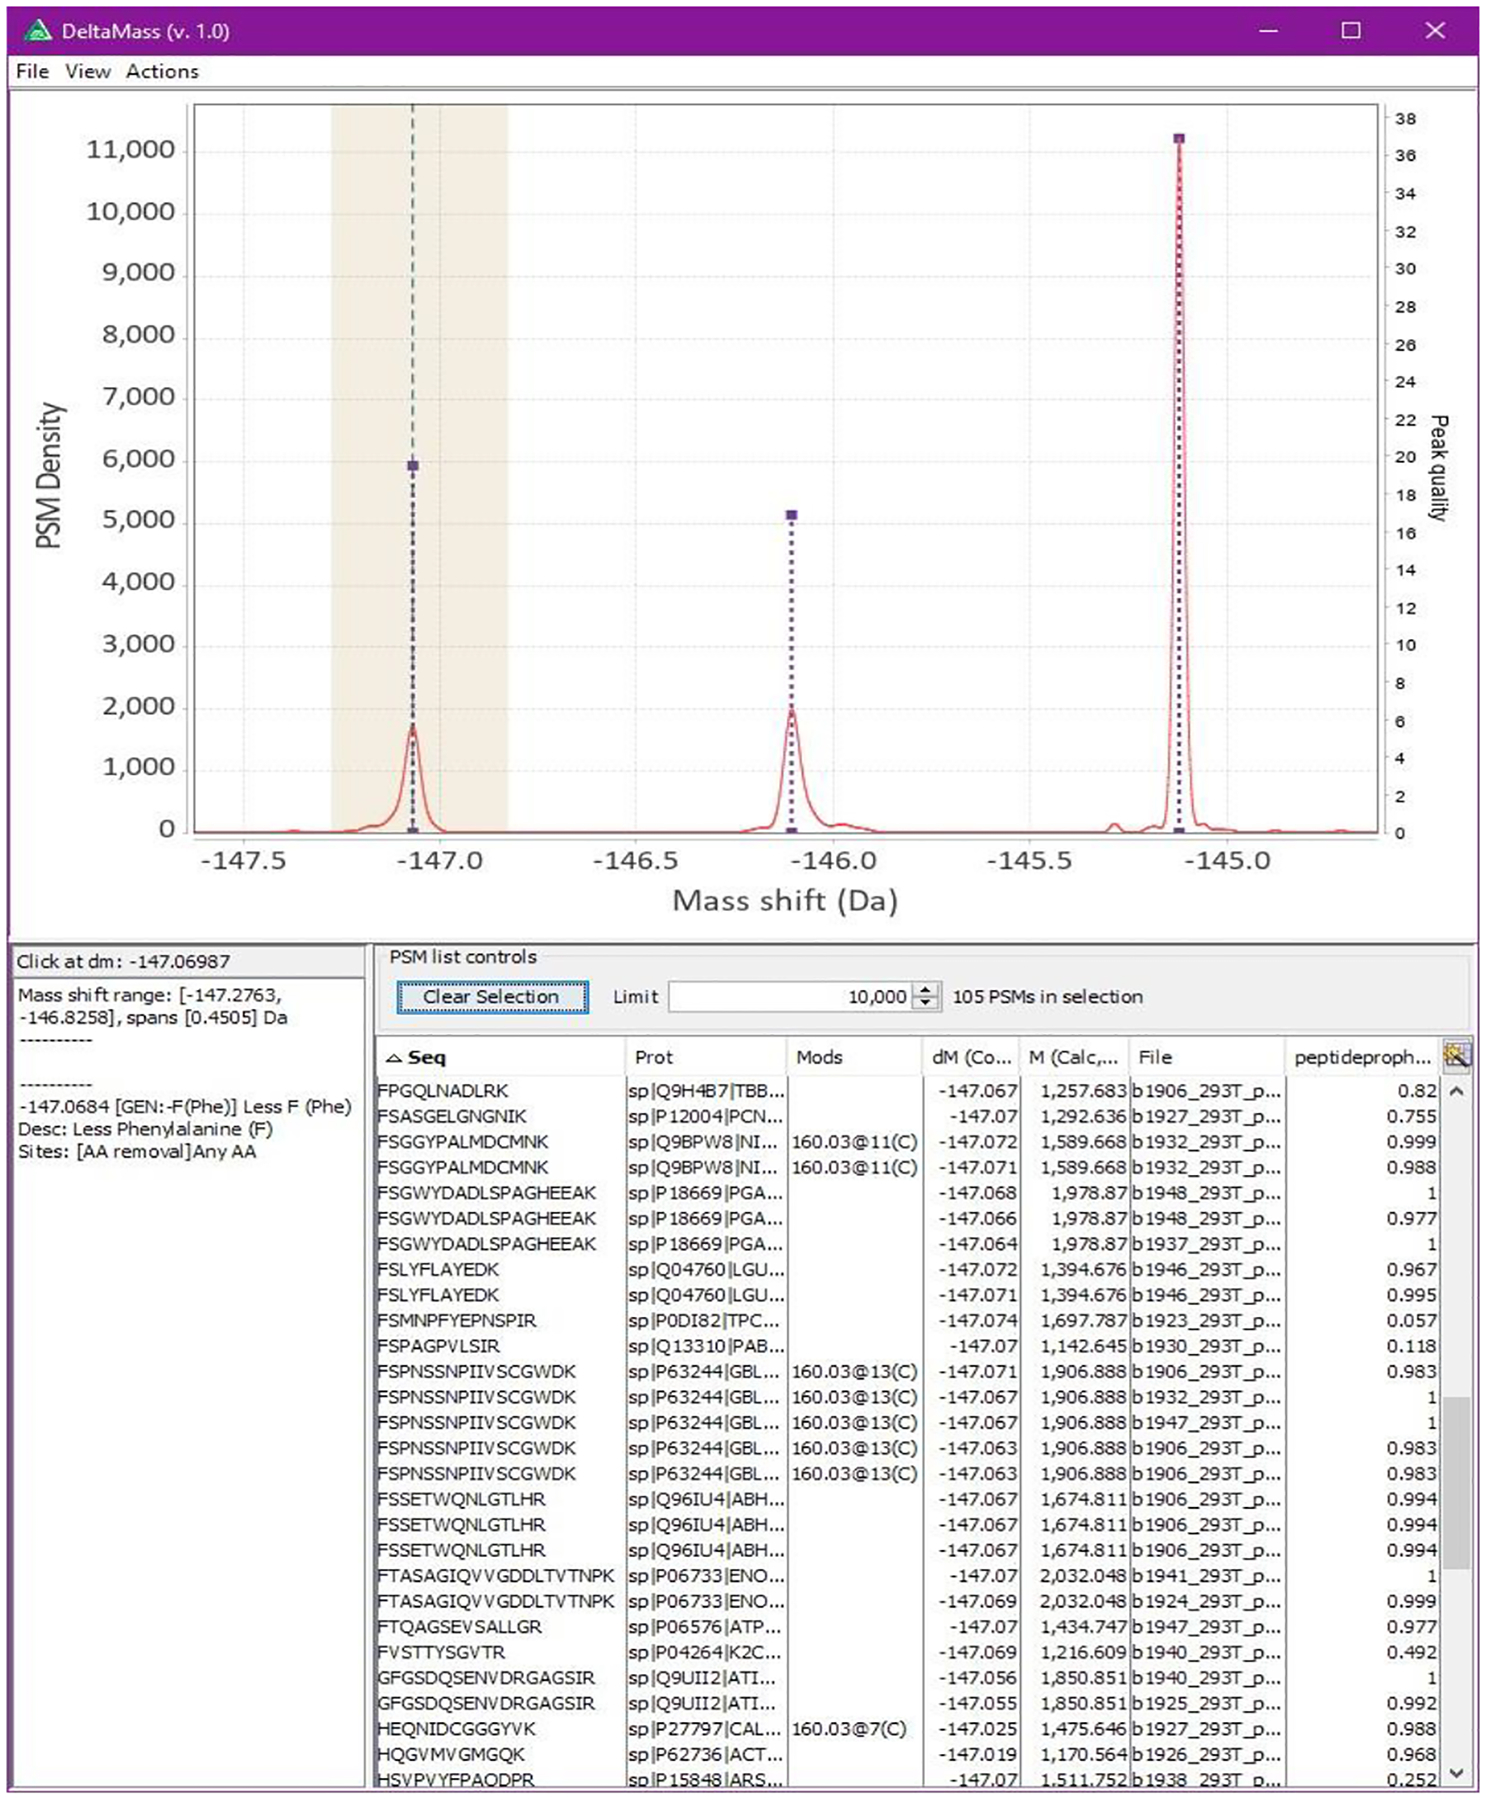This screenshot has height=1800, width=1486.
Task: Click the tallest peak marker near -145.1 Da
Action: tap(1179, 139)
